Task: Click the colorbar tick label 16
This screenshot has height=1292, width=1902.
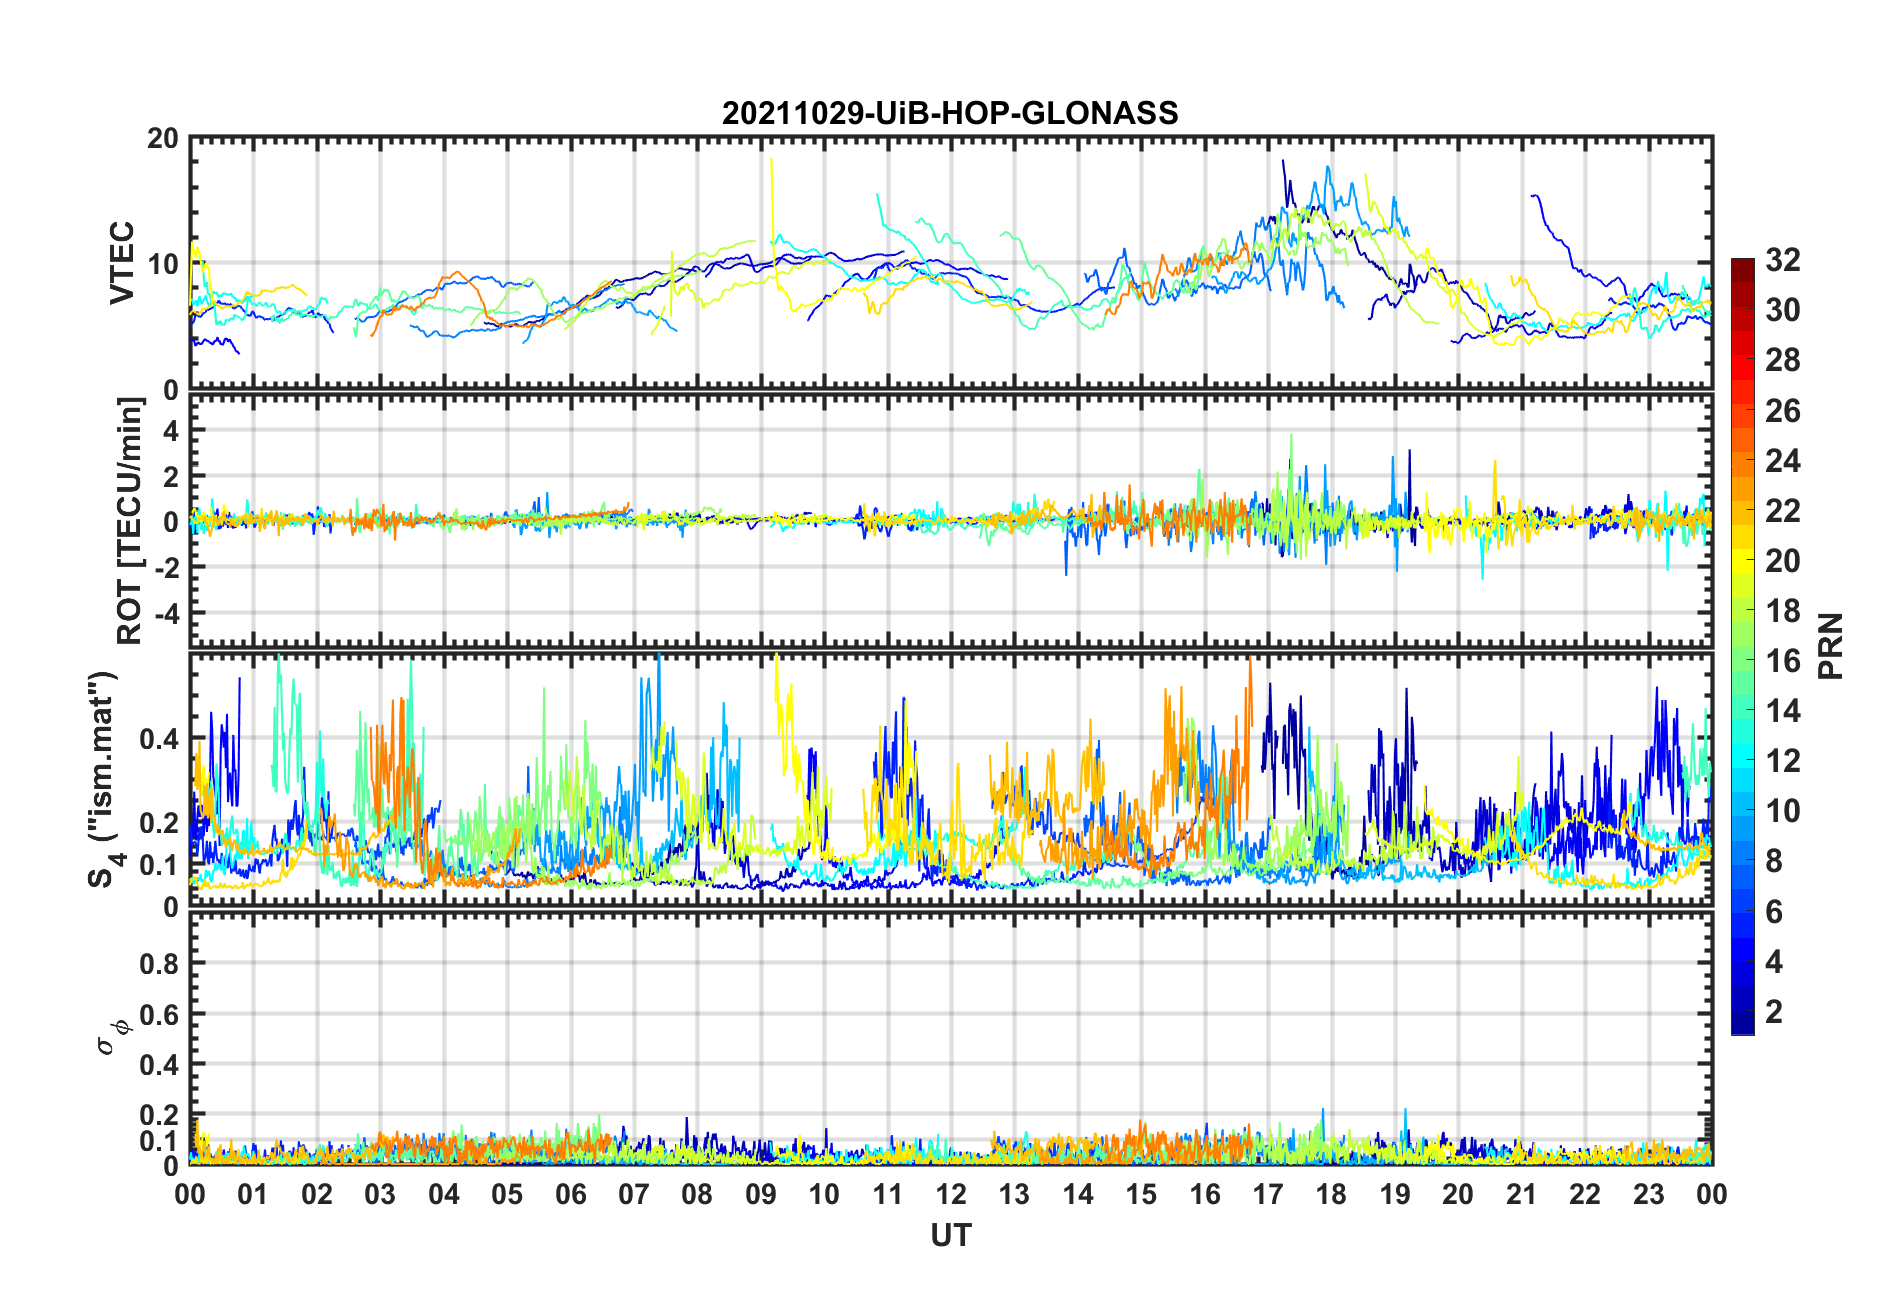Action: [x=1783, y=661]
